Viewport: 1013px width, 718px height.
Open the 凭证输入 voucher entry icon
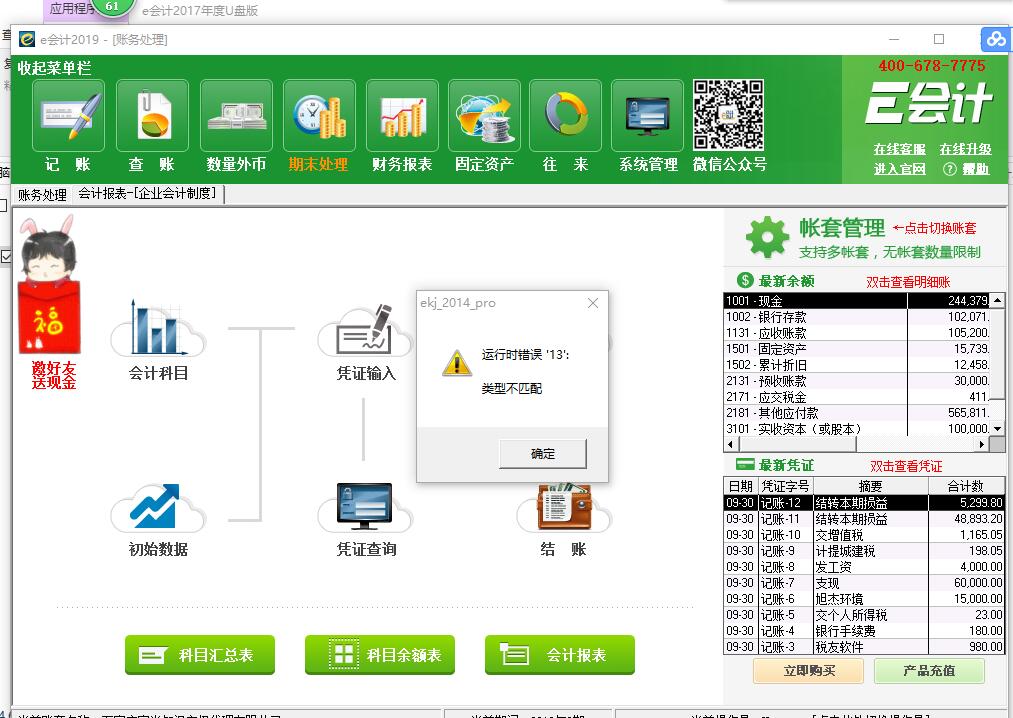pyautogui.click(x=366, y=330)
